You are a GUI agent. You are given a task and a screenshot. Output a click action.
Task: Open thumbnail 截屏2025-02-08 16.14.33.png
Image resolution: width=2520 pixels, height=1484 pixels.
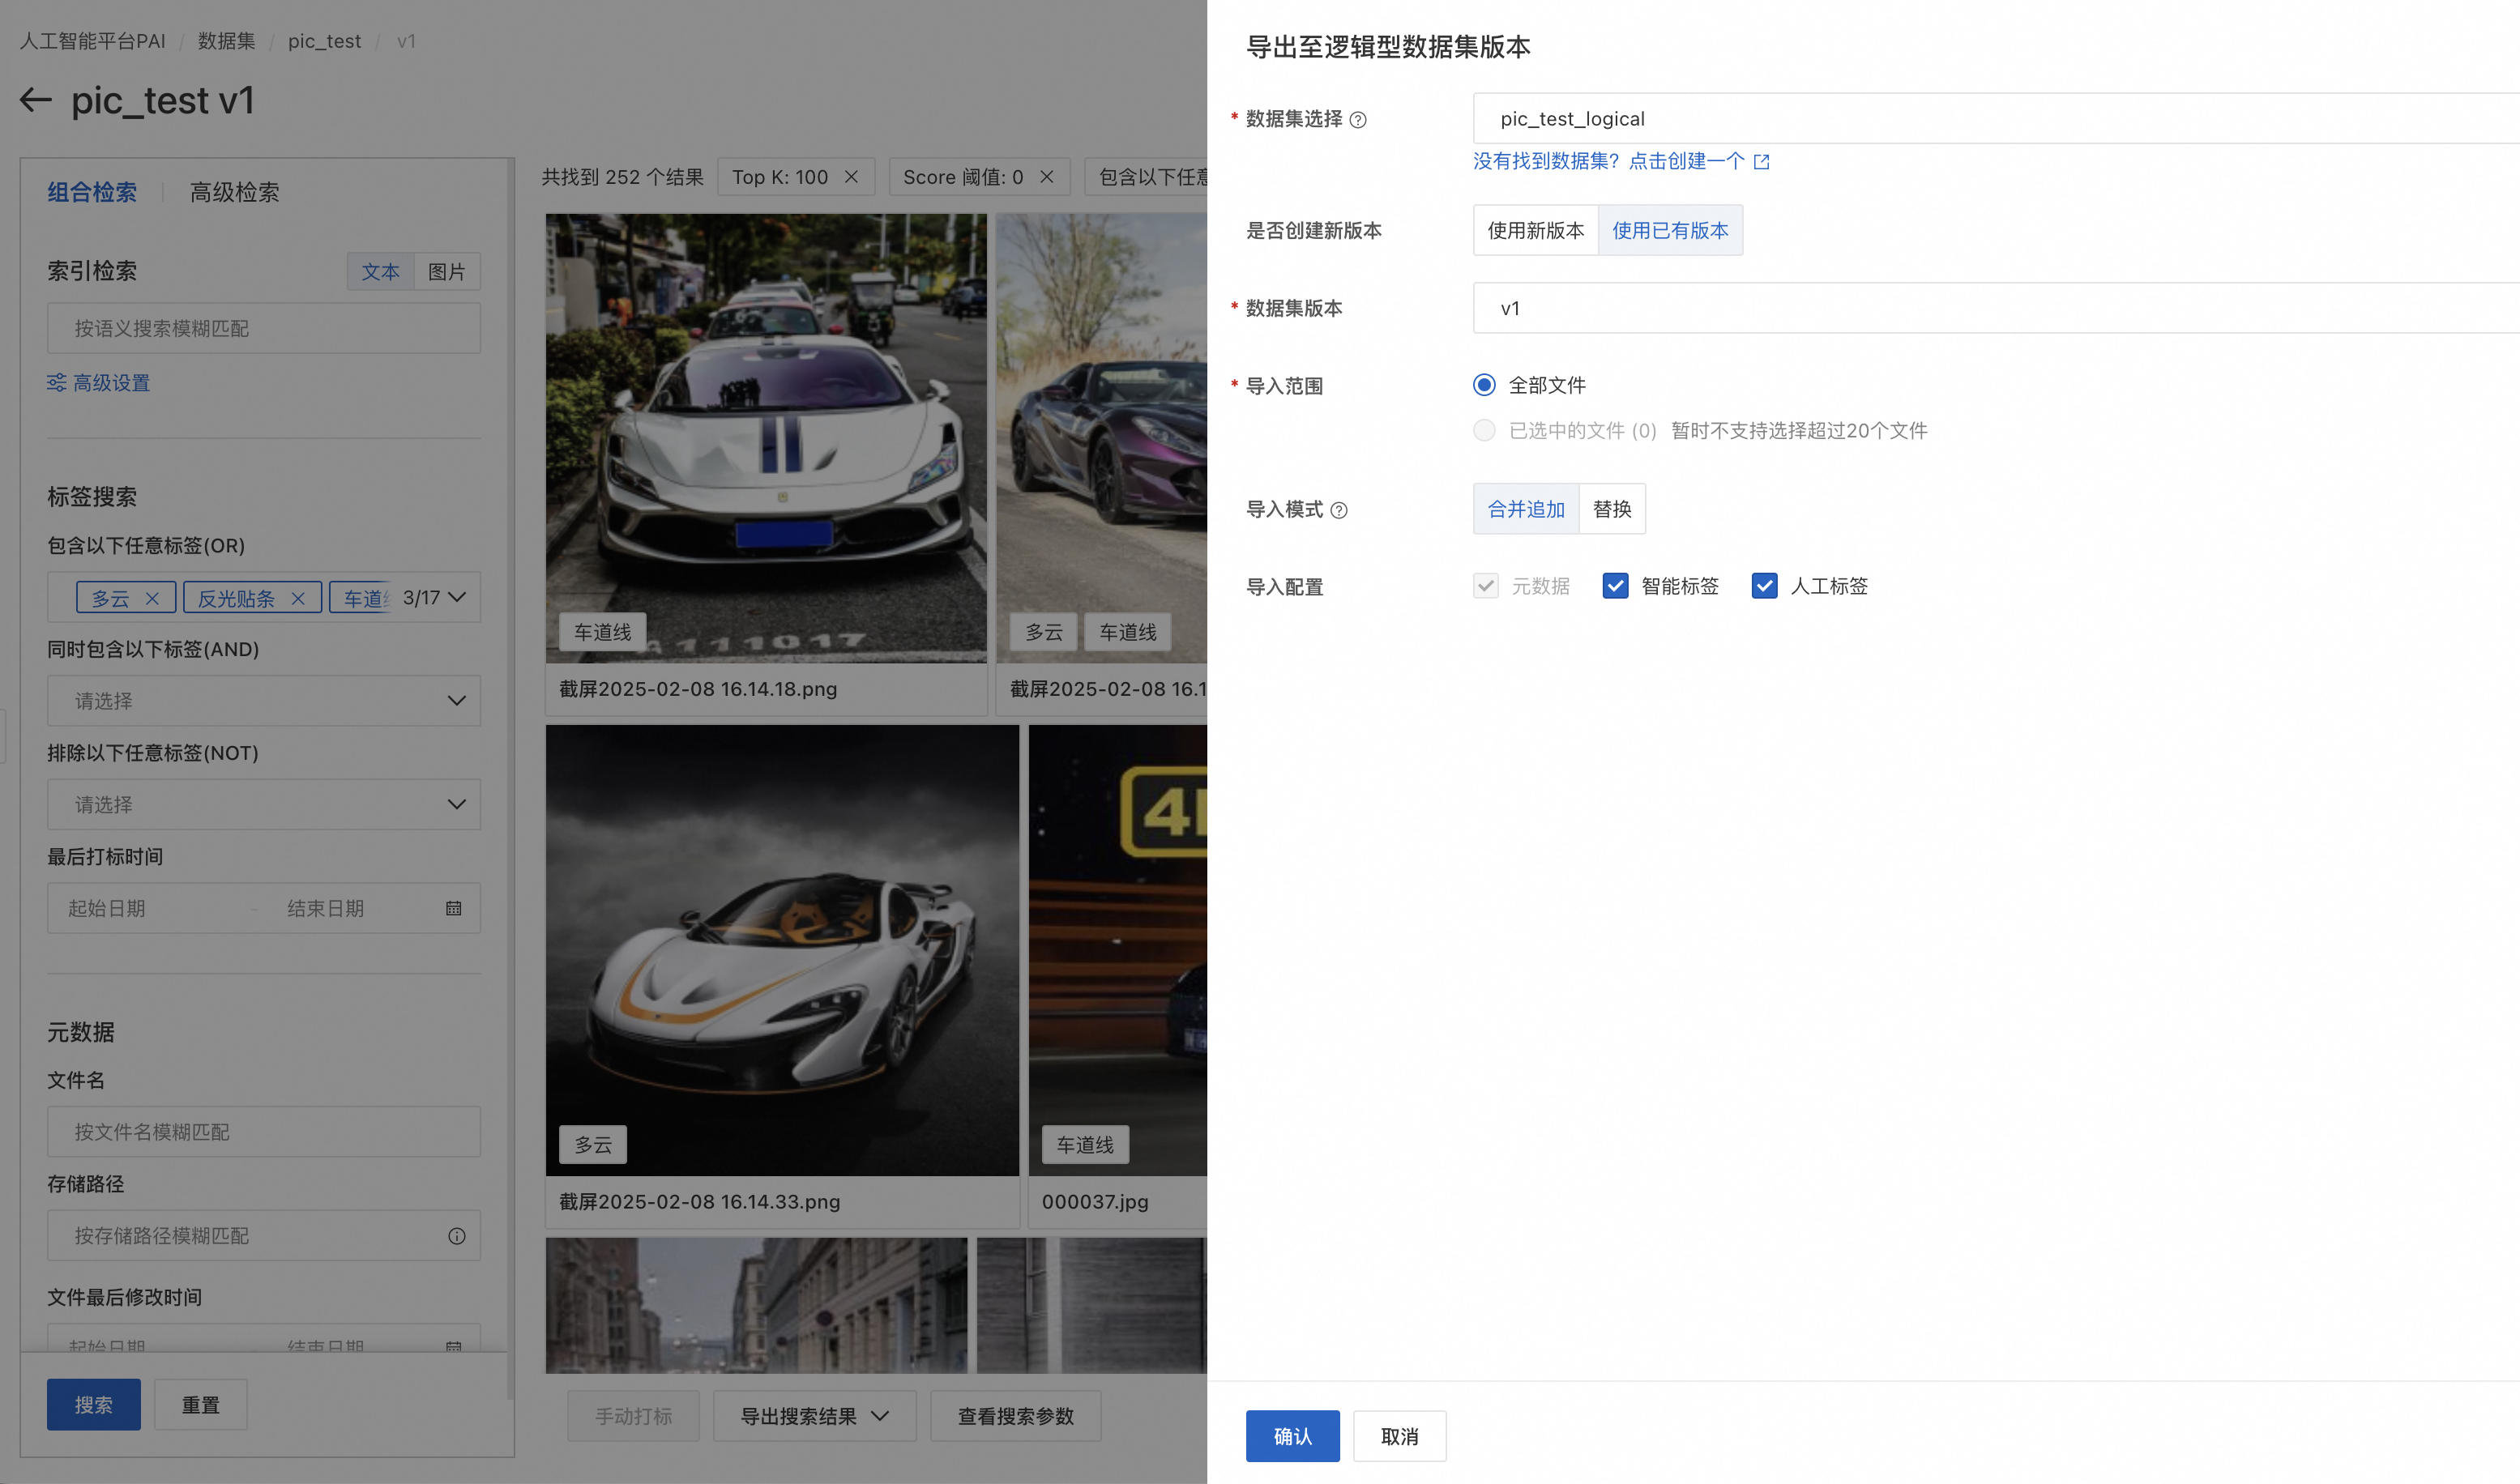[x=782, y=951]
